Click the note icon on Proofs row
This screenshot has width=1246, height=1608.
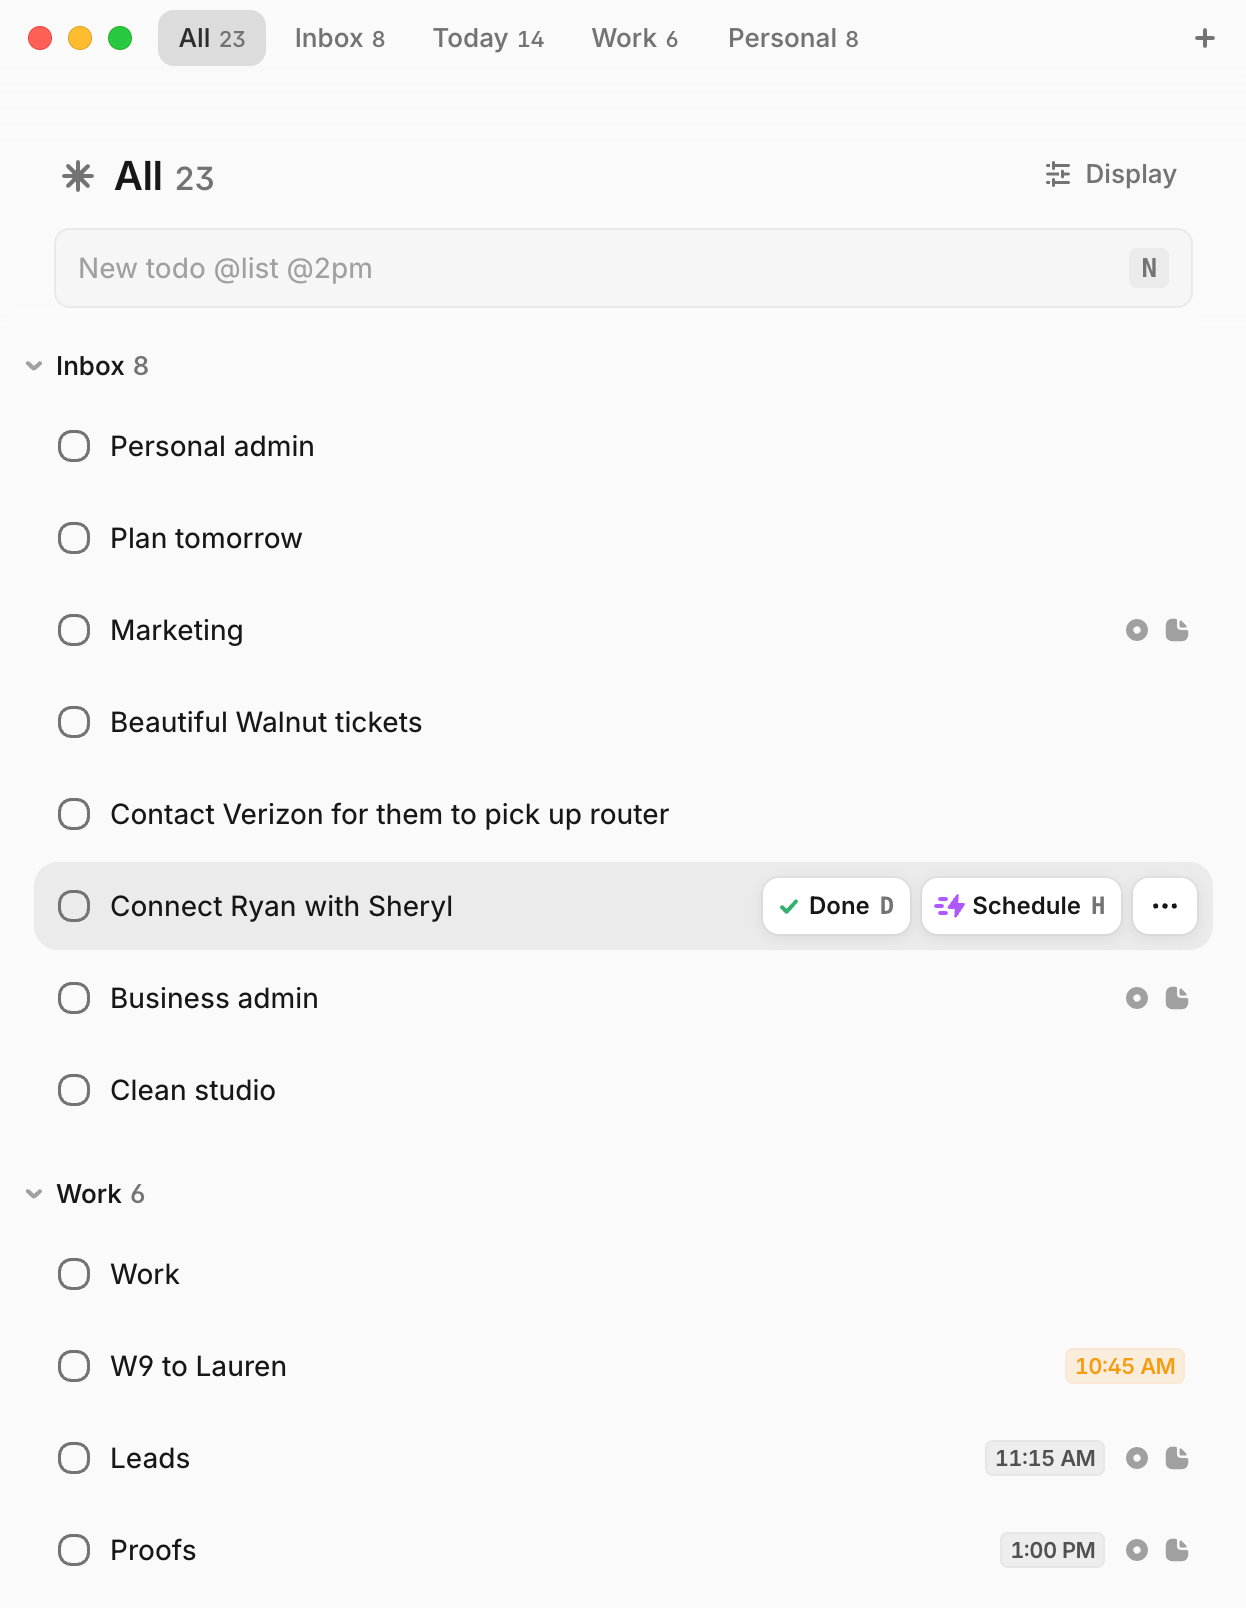[x=1177, y=1550]
